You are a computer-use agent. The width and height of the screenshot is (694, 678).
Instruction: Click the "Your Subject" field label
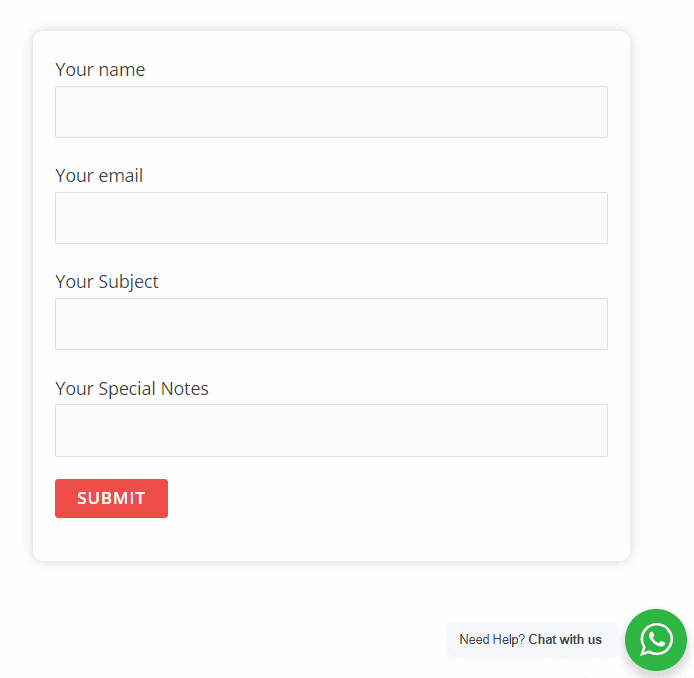[x=107, y=282]
